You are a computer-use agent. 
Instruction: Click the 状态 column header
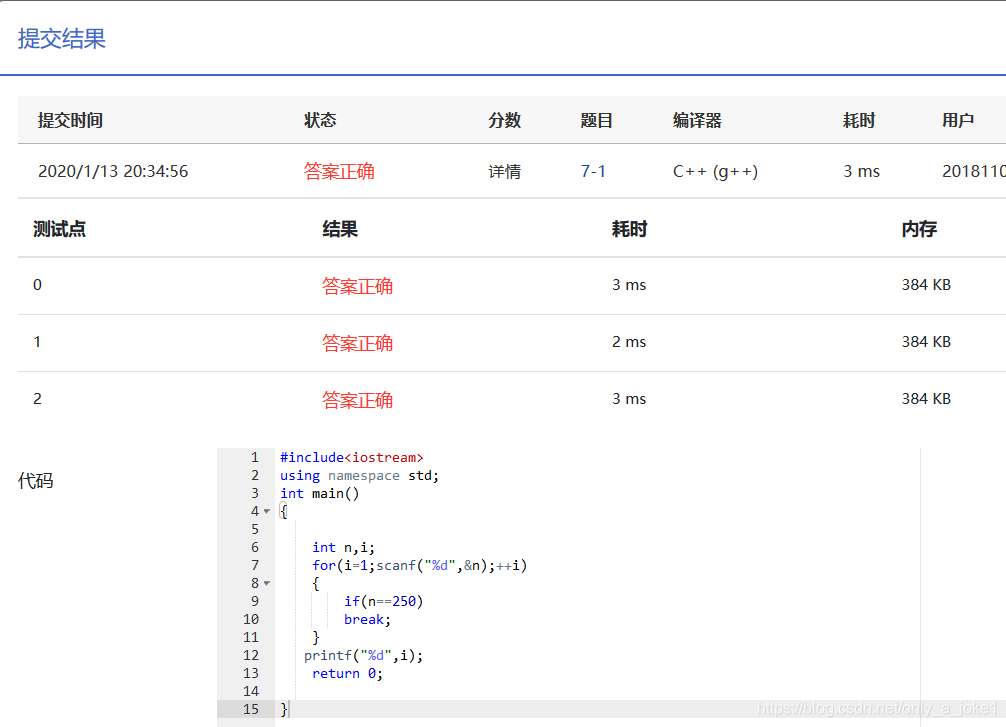[320, 120]
